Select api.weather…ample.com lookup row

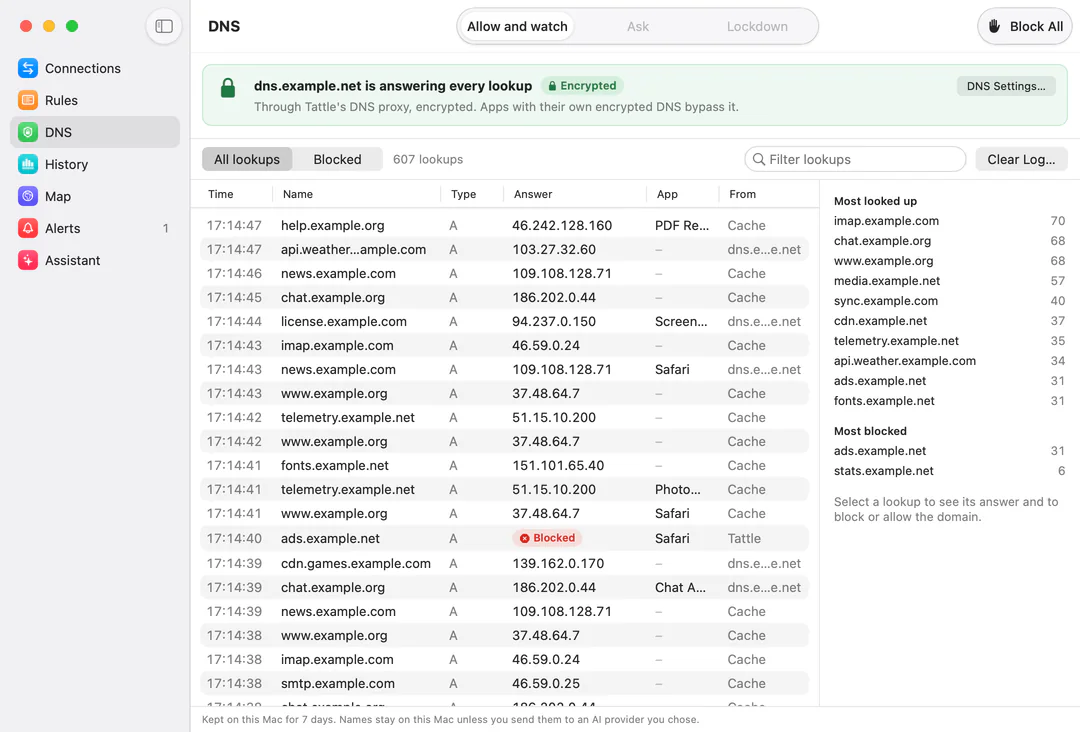point(504,249)
